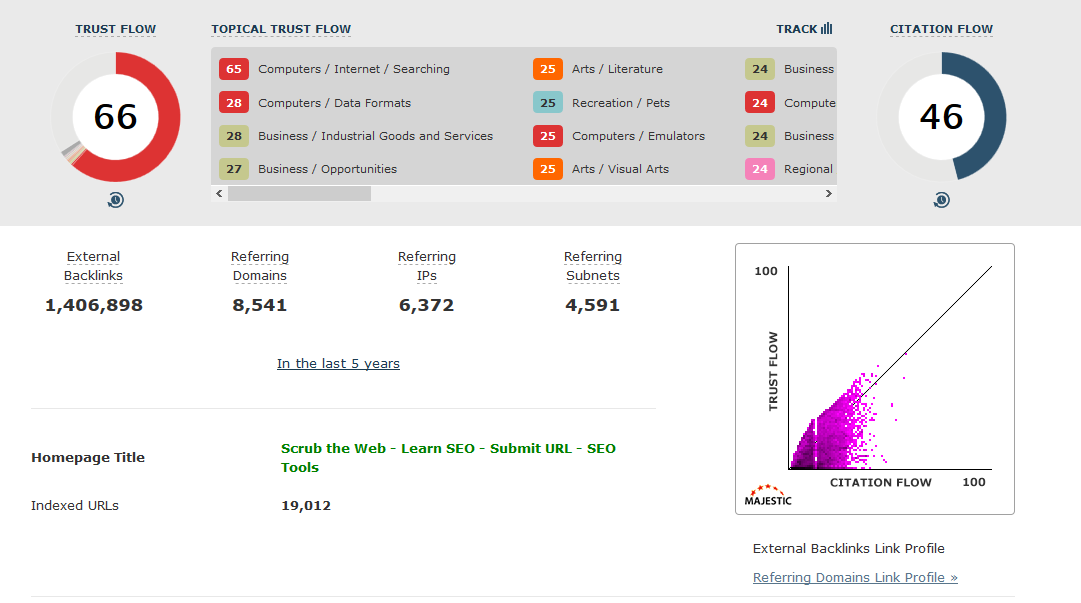
Task: Click the red 24 badge beside Compute
Action: click(760, 103)
